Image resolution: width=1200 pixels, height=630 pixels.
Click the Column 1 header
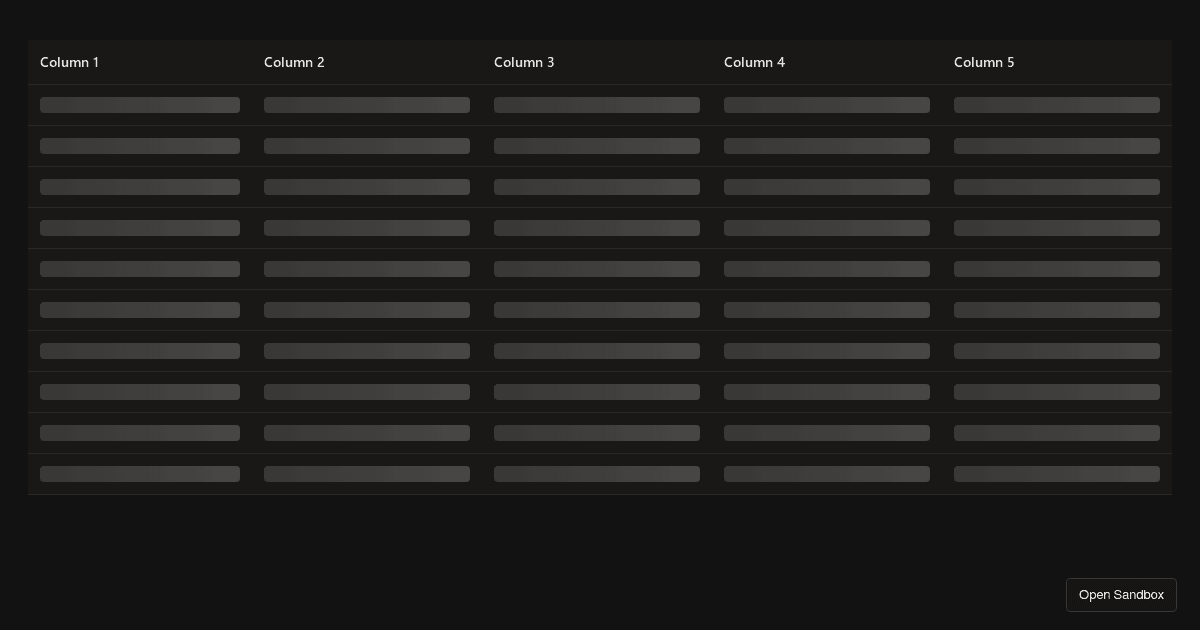click(x=69, y=62)
